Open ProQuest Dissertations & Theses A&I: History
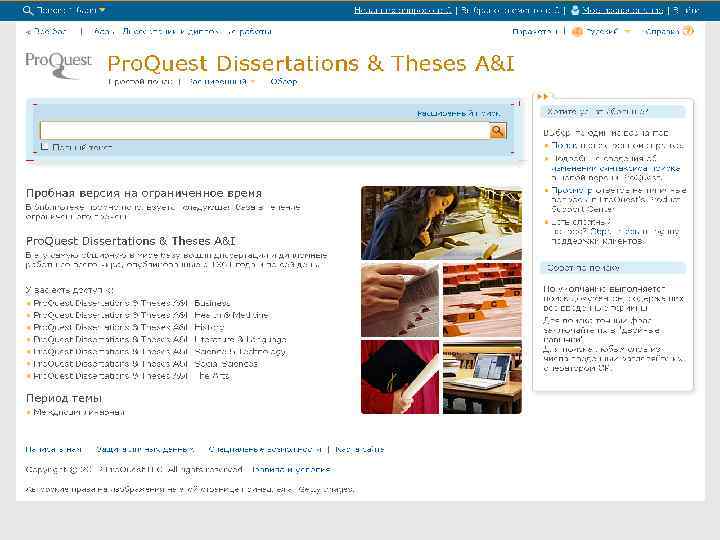 tap(129, 327)
